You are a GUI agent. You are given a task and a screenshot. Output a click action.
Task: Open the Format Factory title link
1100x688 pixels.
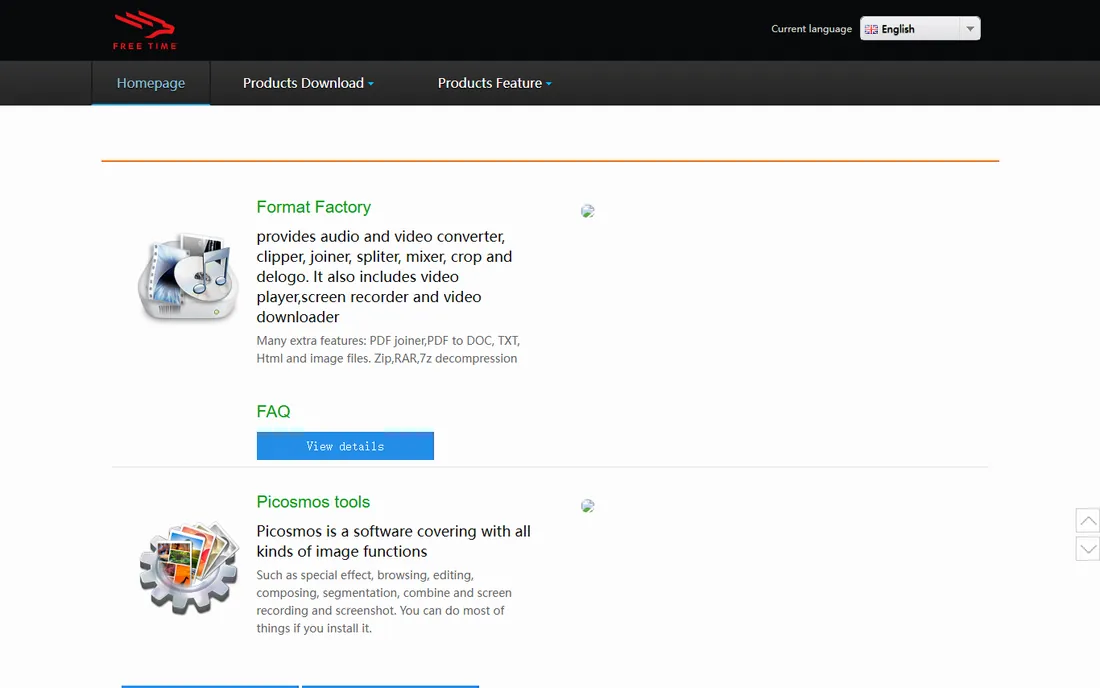314,207
